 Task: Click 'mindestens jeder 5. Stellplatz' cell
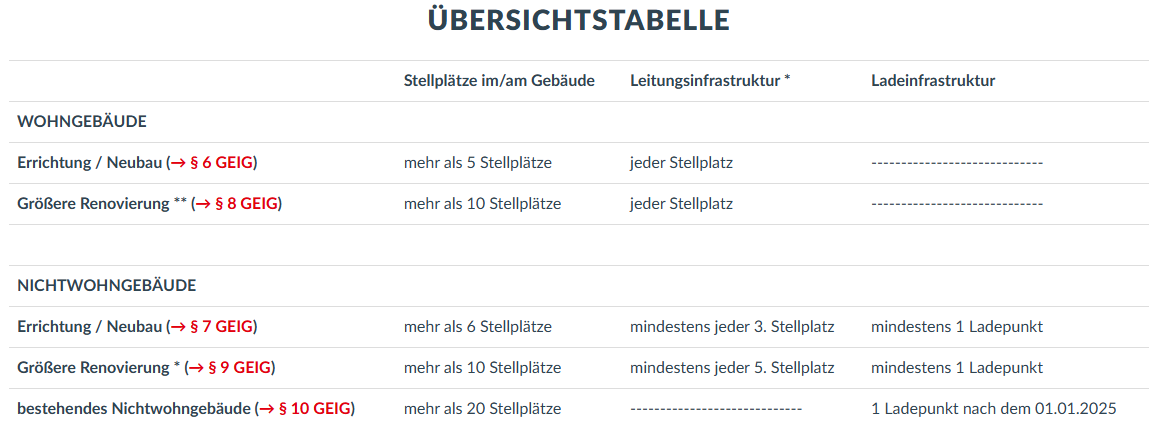[x=732, y=368]
